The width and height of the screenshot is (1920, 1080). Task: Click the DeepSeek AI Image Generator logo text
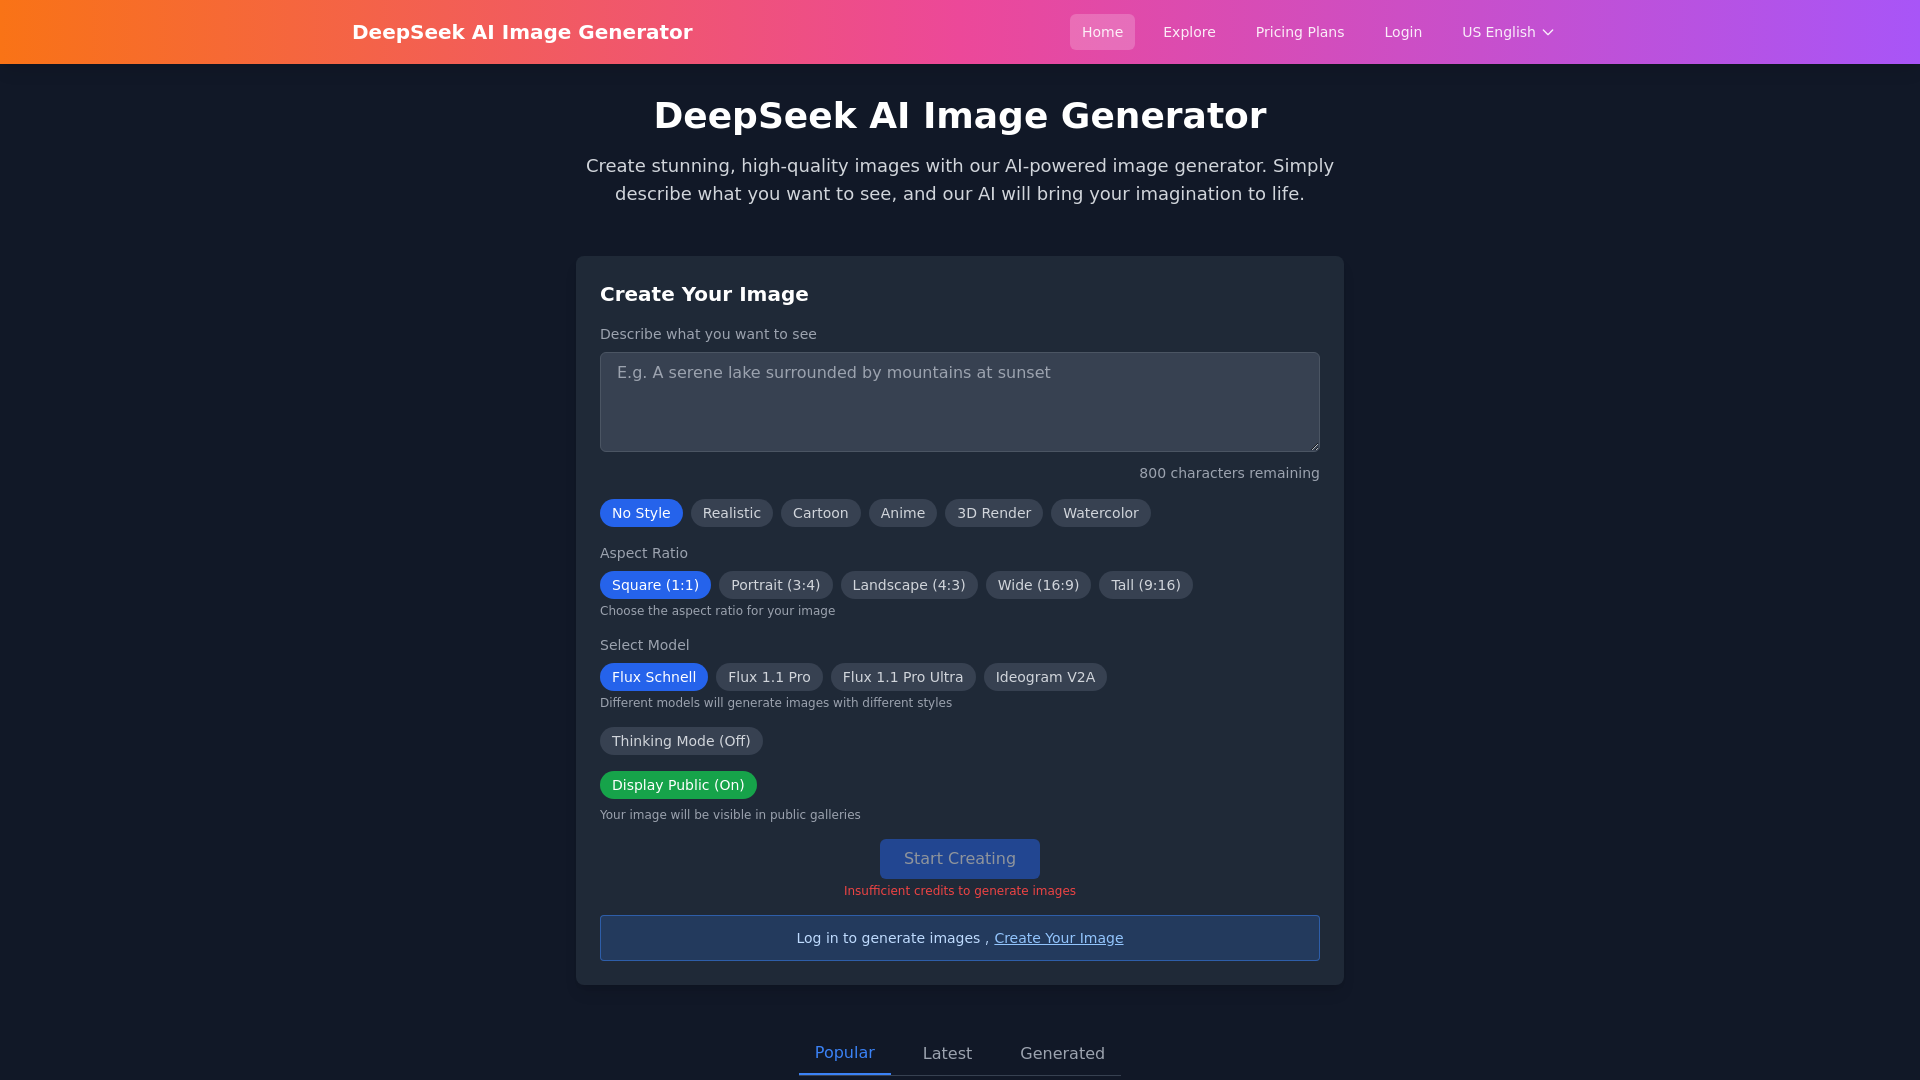click(x=522, y=32)
